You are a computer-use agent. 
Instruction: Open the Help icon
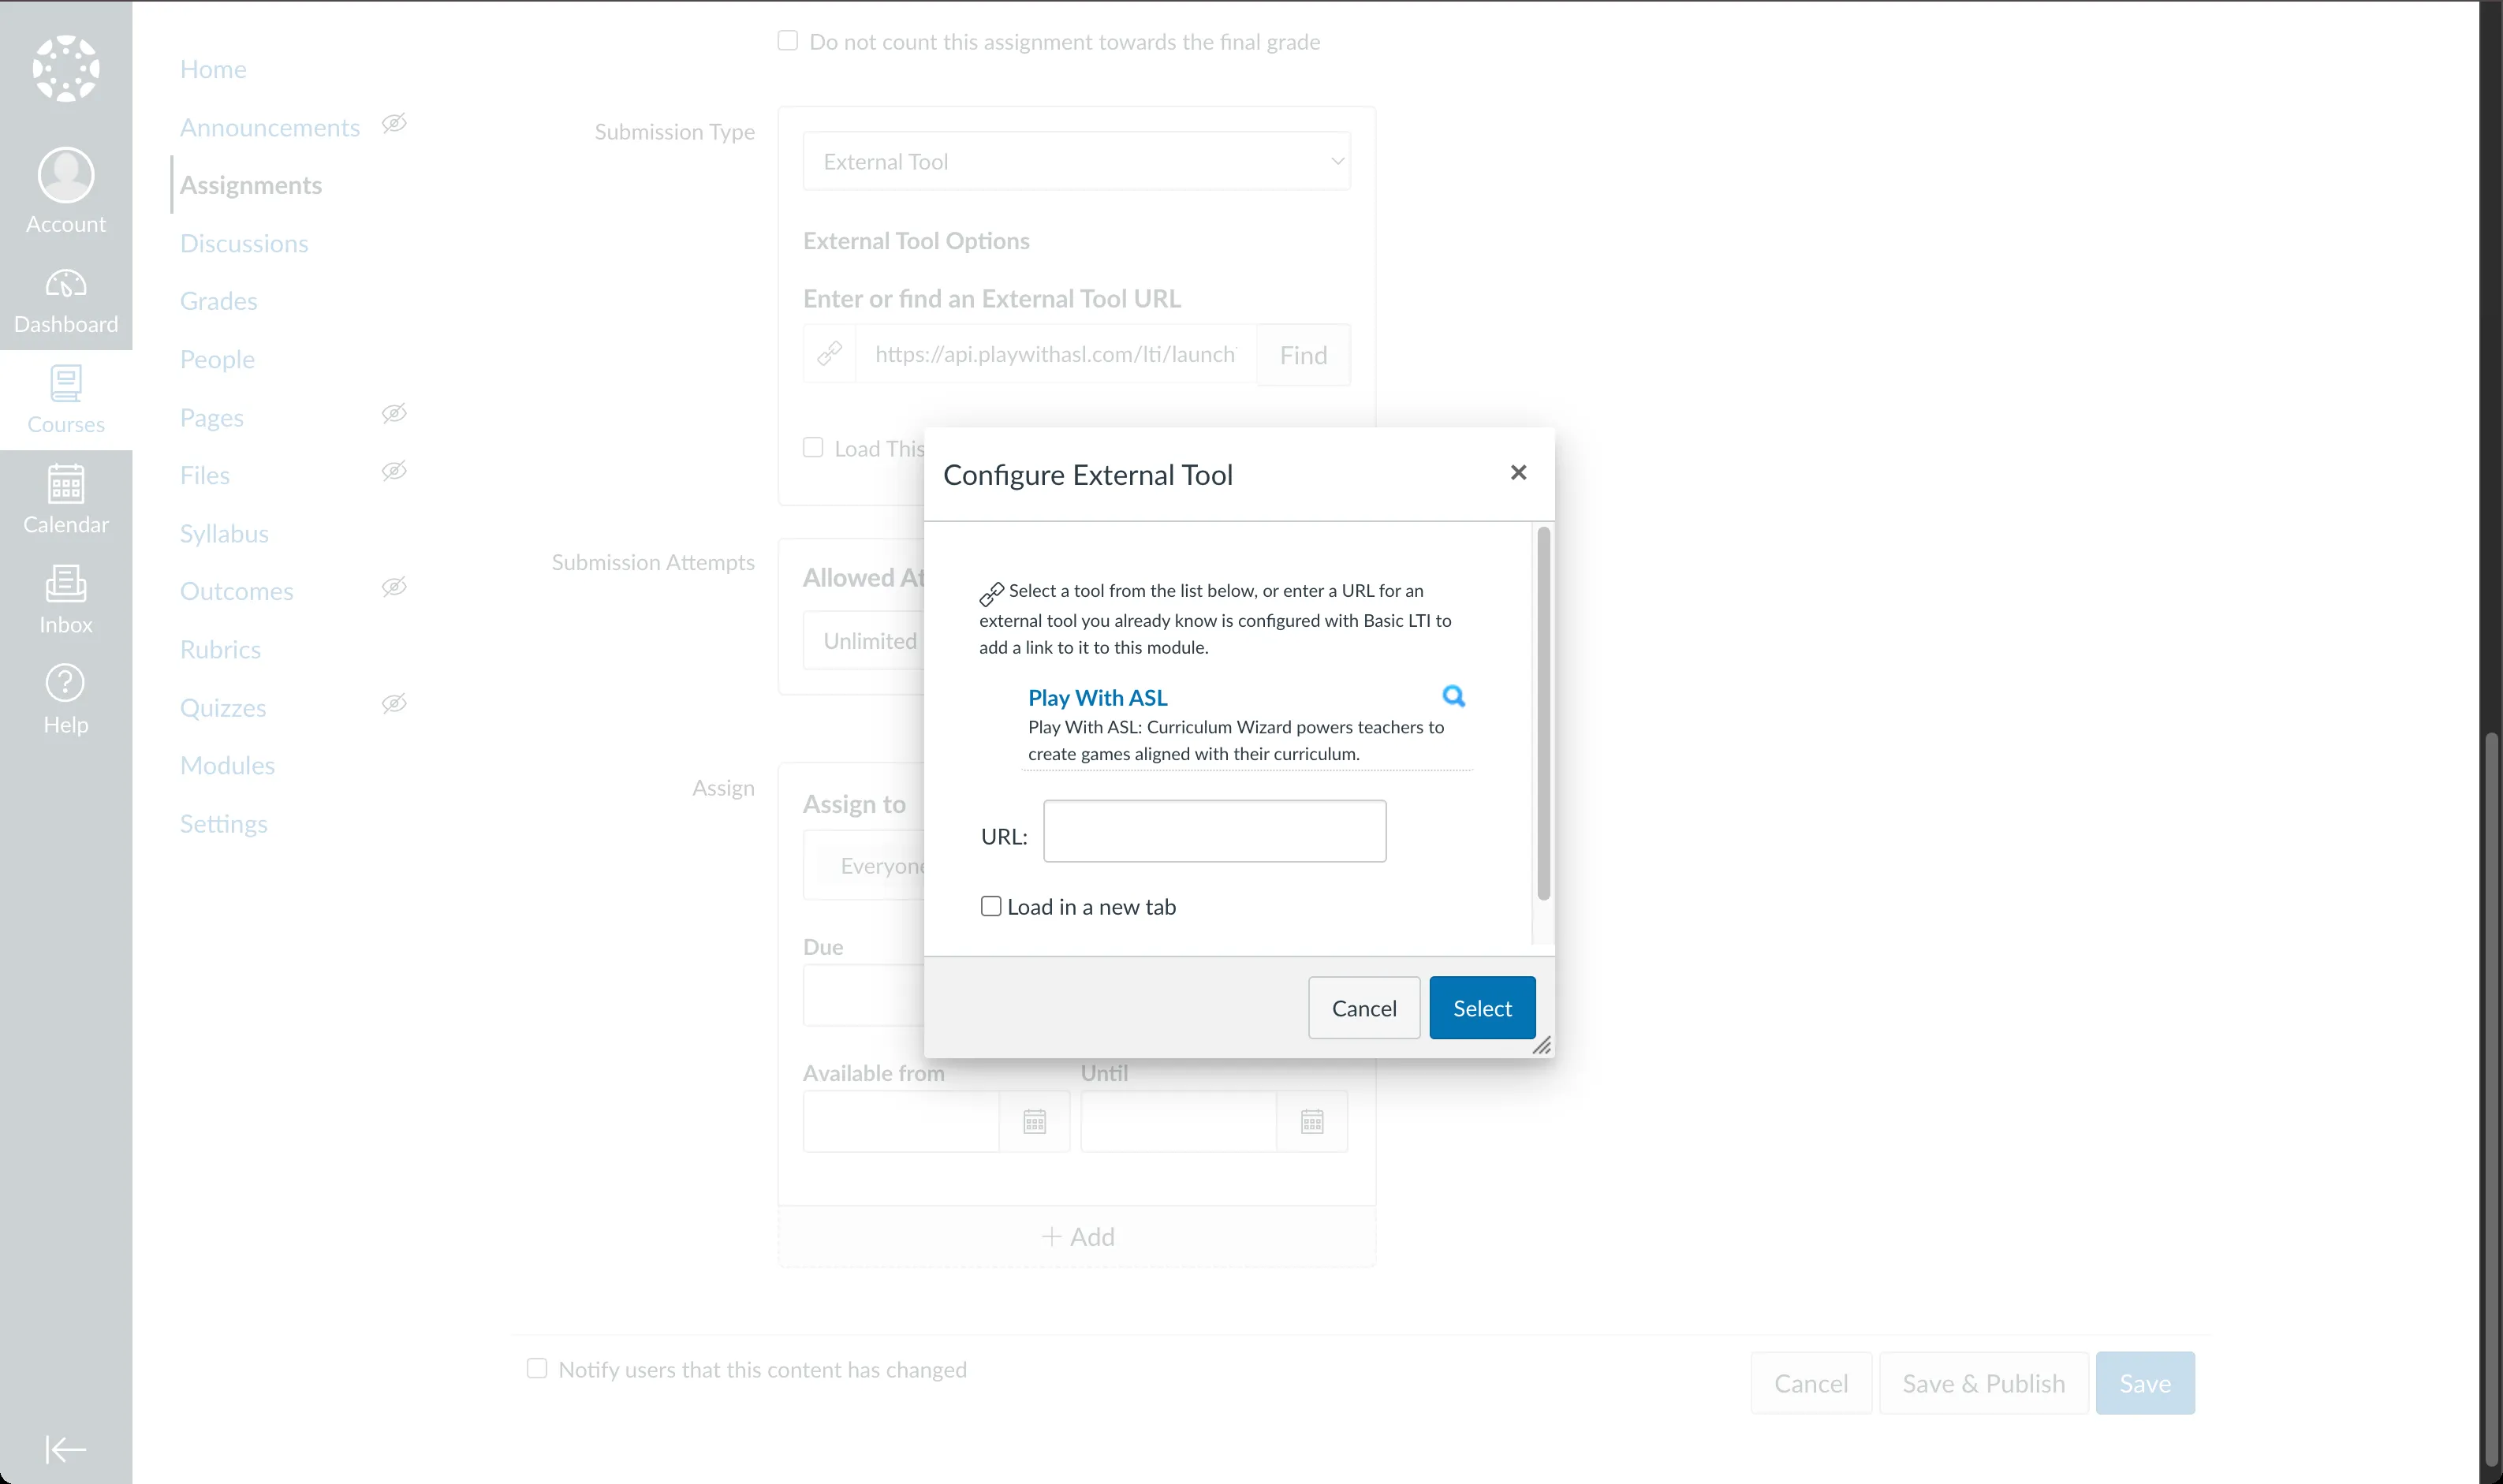coord(66,683)
